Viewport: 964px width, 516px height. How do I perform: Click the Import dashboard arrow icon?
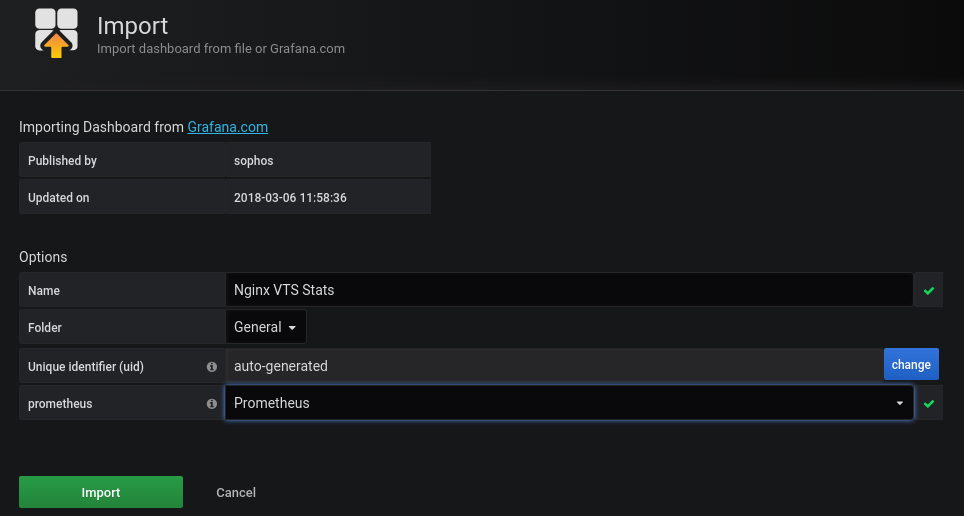tap(56, 33)
